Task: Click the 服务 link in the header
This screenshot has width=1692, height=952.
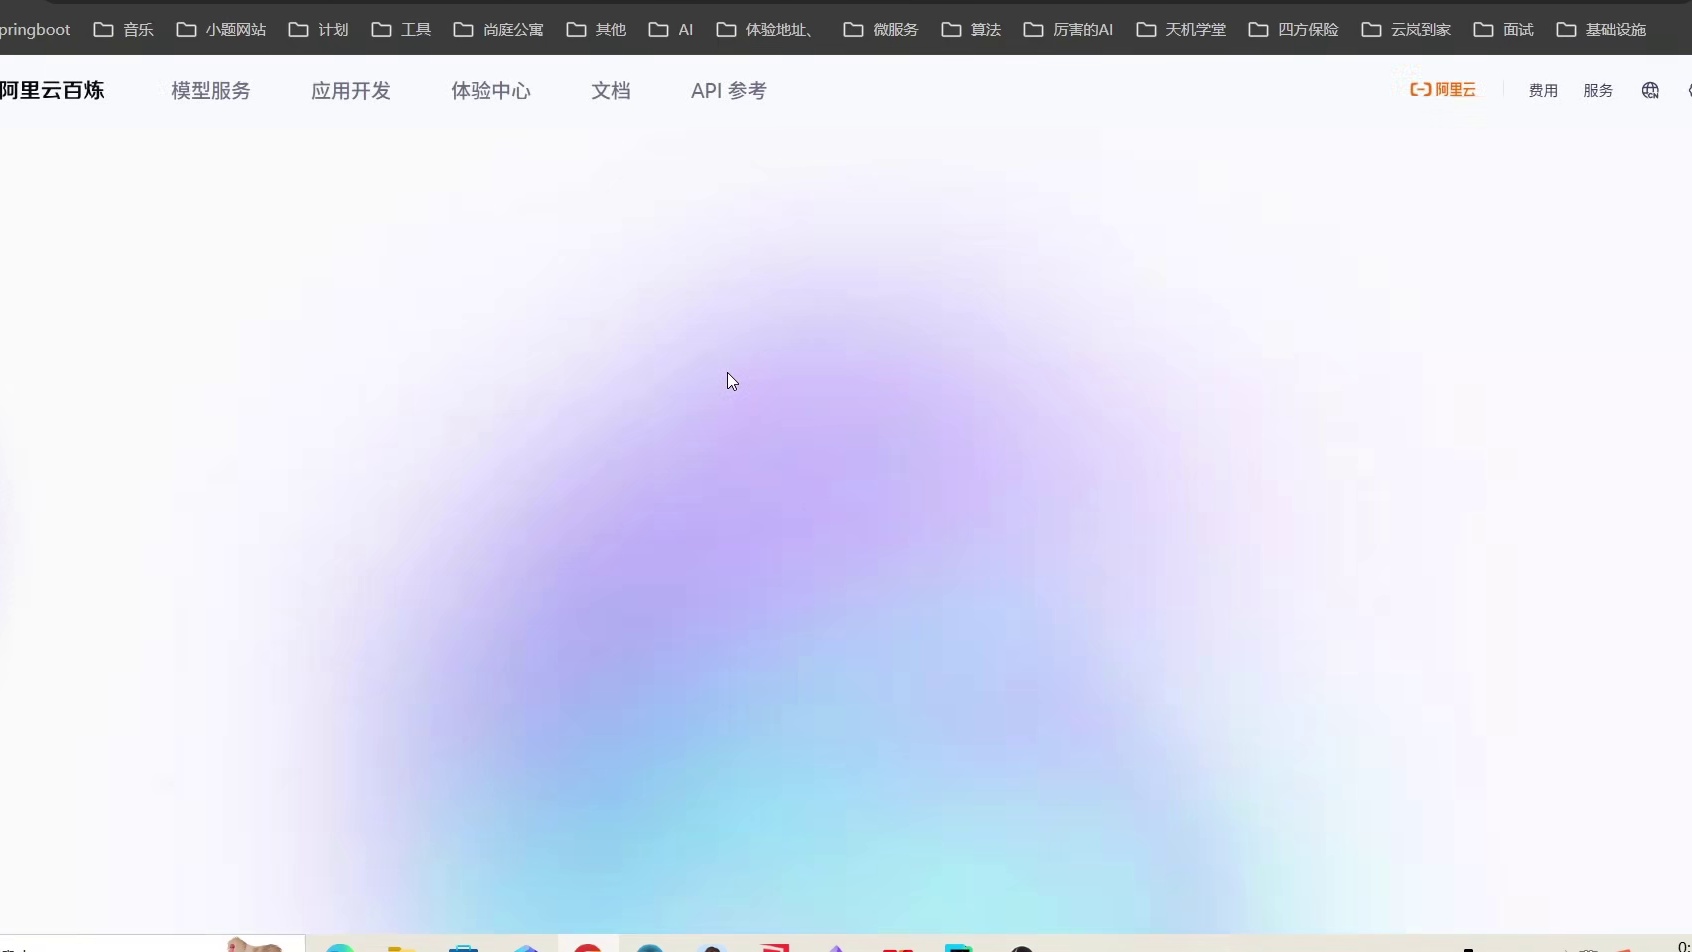Action: pos(1598,90)
